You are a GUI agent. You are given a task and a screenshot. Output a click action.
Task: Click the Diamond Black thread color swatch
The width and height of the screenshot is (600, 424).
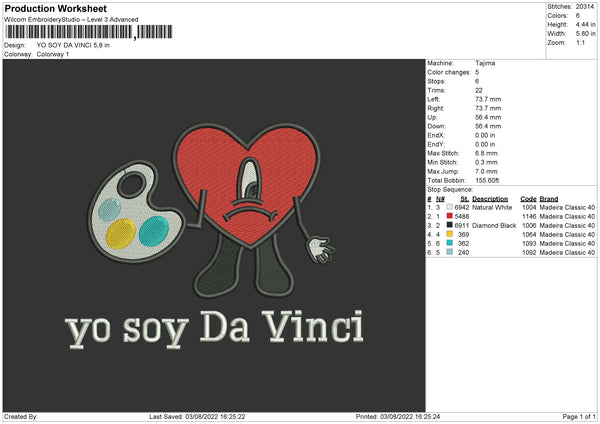(x=449, y=225)
